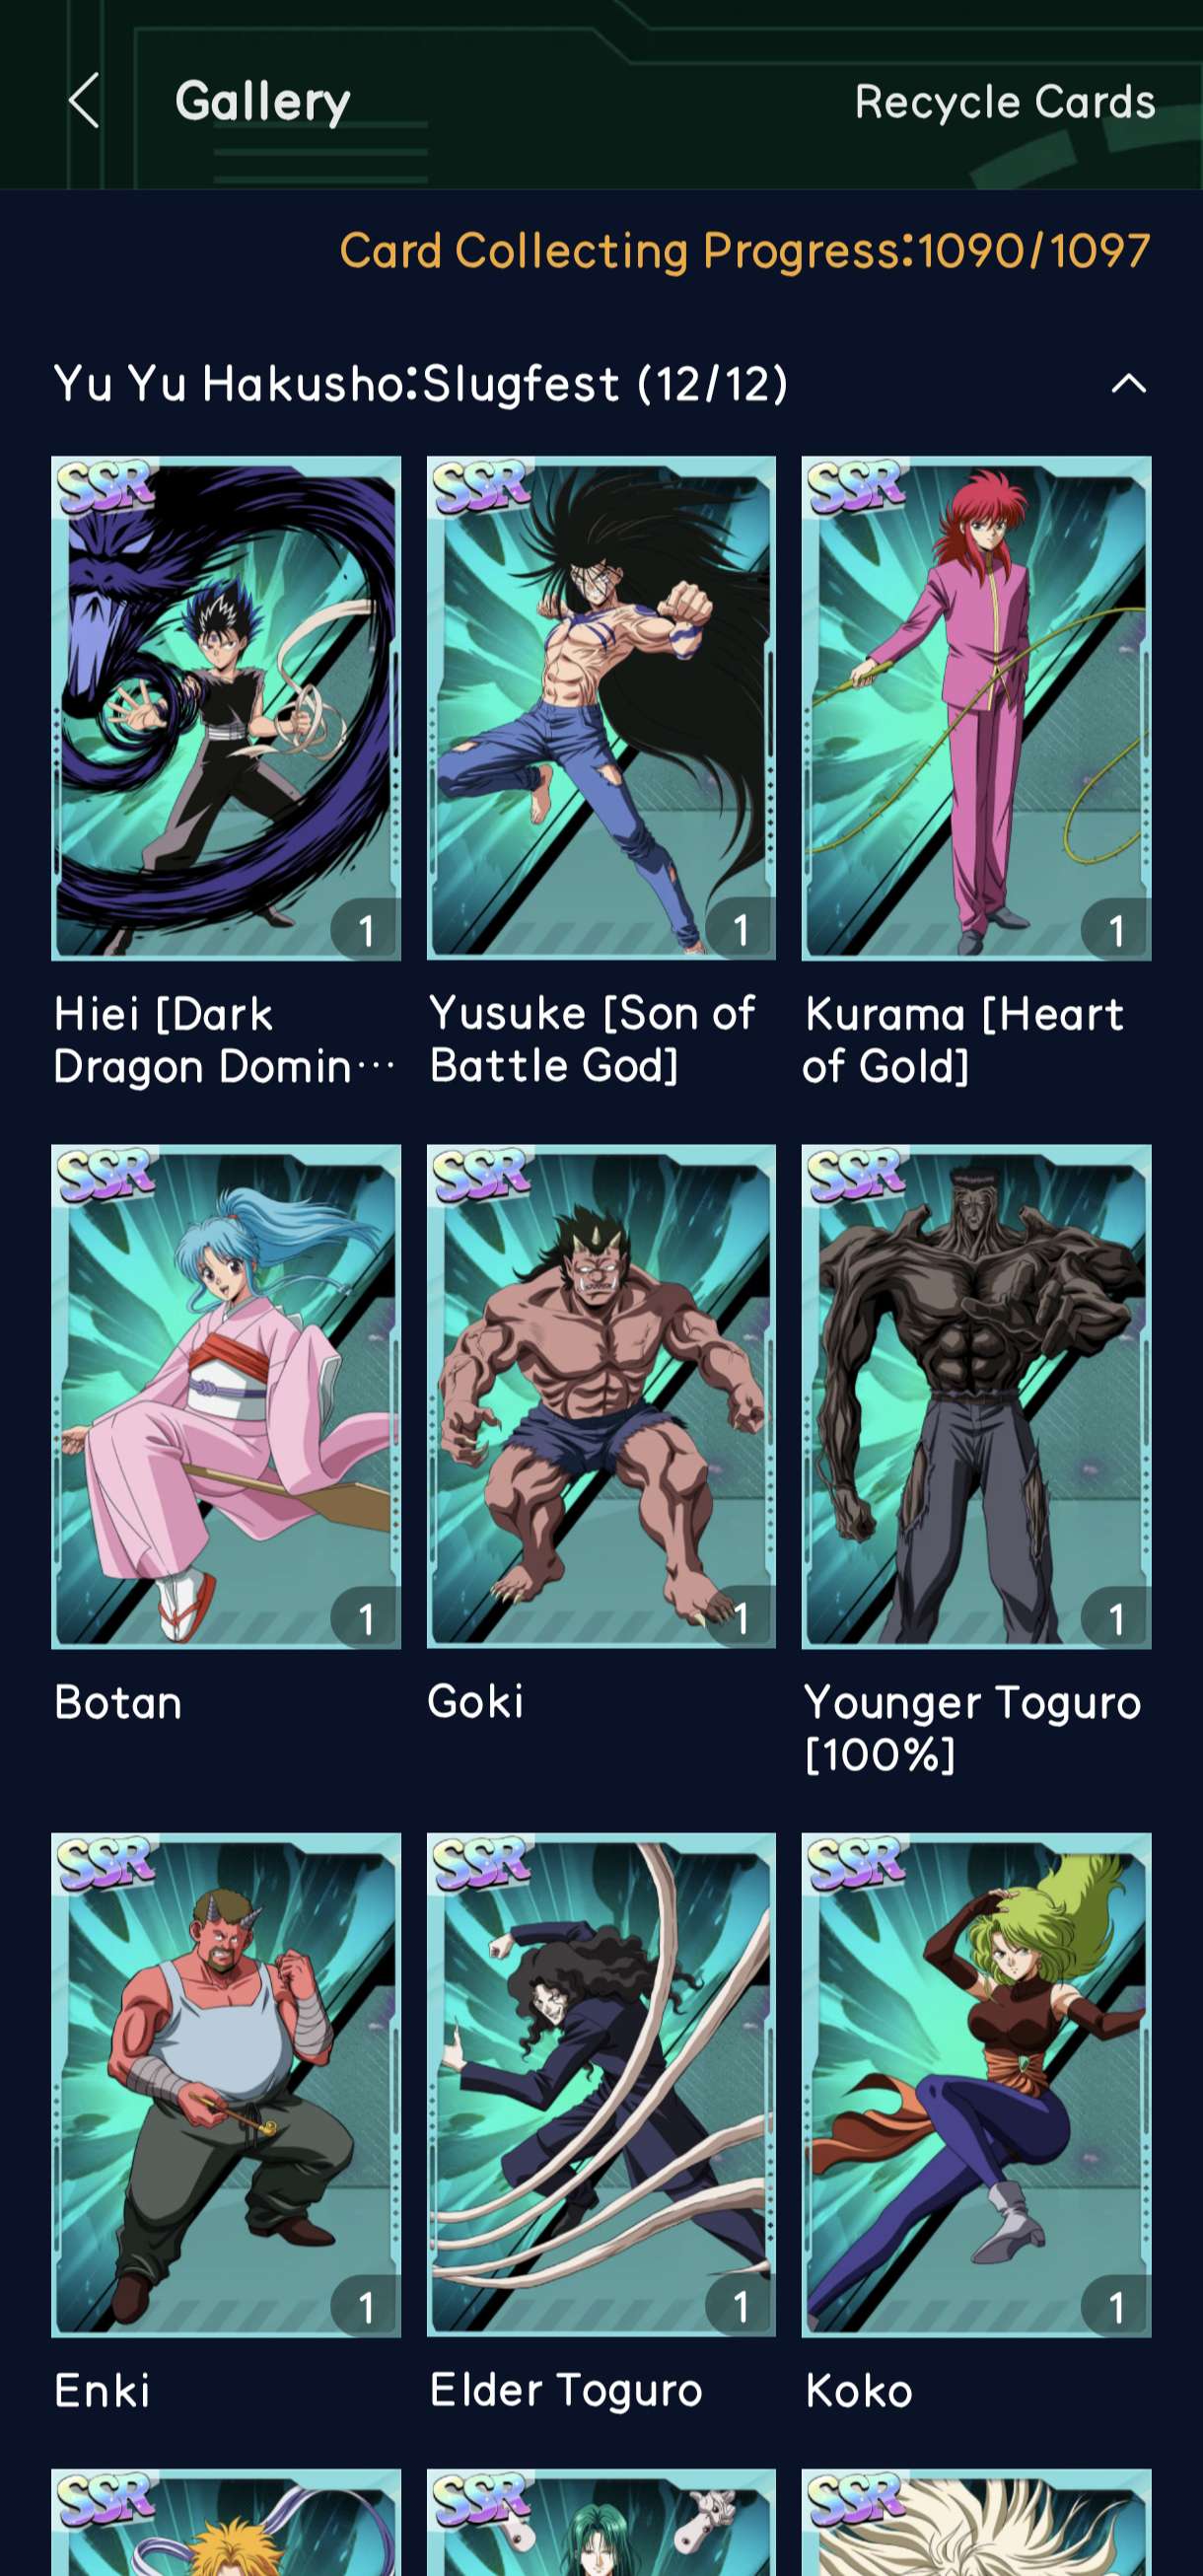
Task: View the Kurama Heart of Gold card
Action: [976, 708]
